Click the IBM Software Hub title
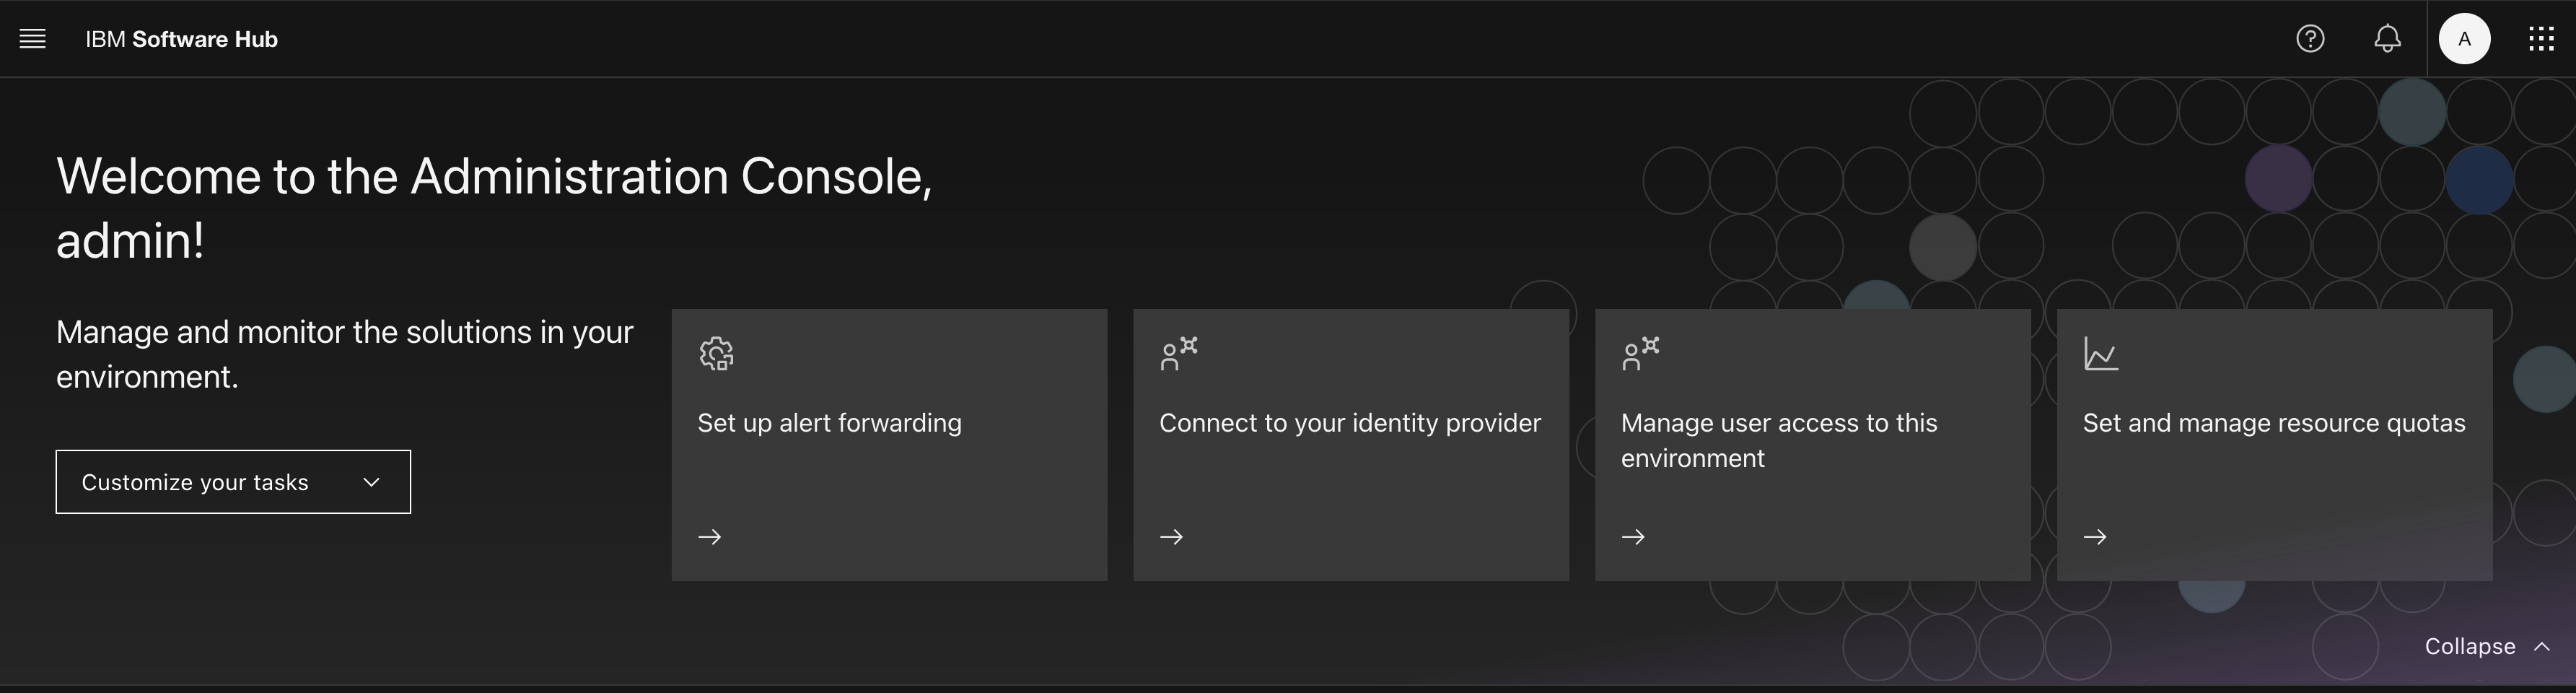 [x=182, y=39]
